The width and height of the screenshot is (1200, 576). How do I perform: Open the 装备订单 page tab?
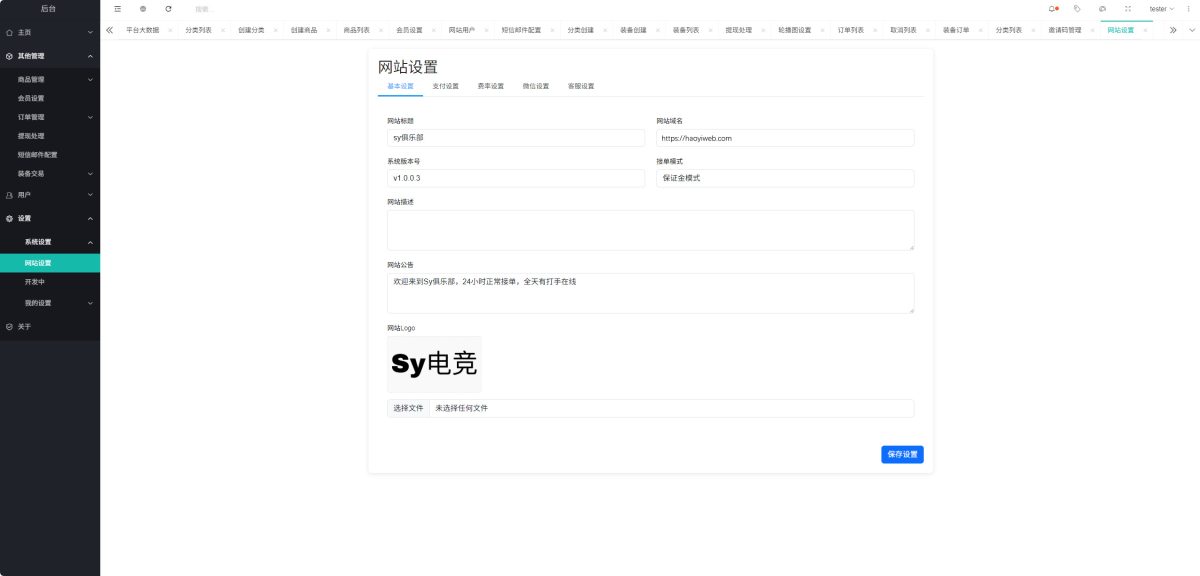click(956, 30)
